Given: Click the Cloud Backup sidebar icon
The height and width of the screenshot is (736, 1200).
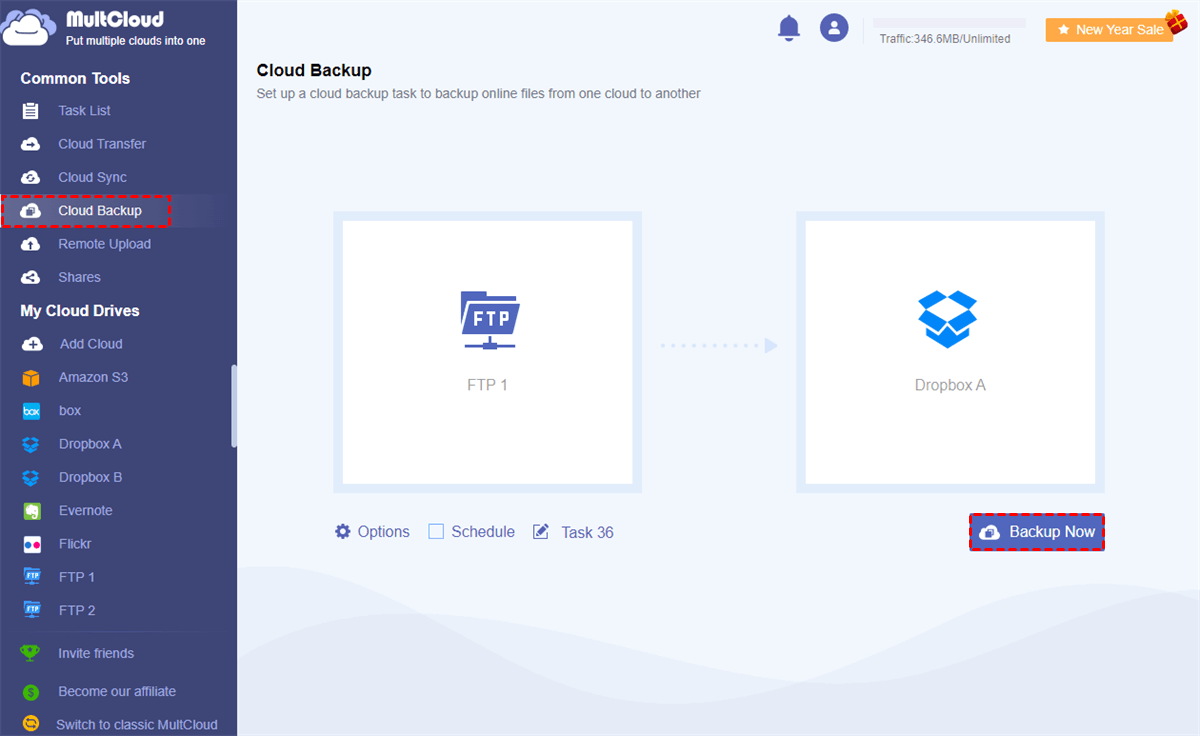Looking at the screenshot, I should (x=31, y=211).
